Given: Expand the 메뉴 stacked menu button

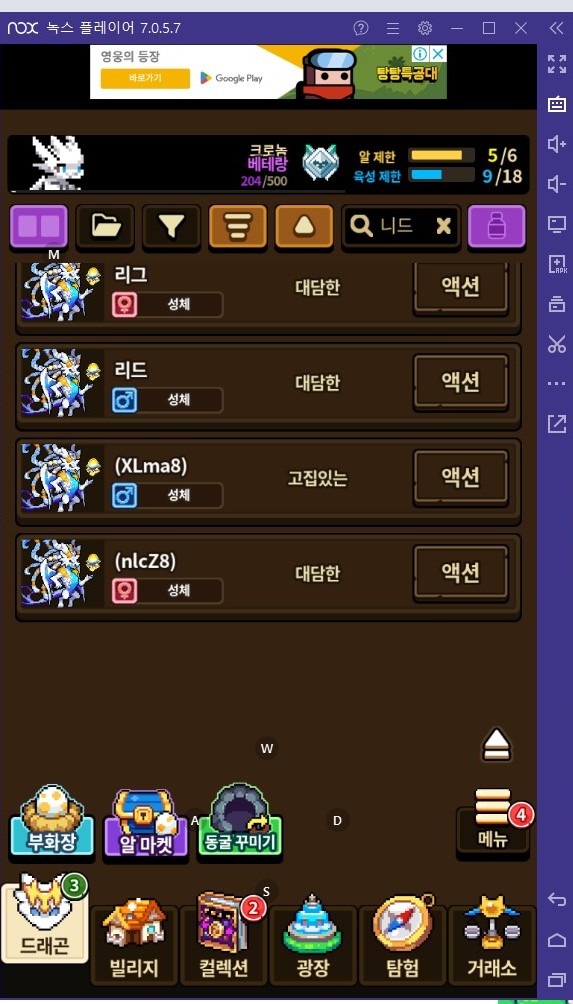Looking at the screenshot, I should point(493,823).
